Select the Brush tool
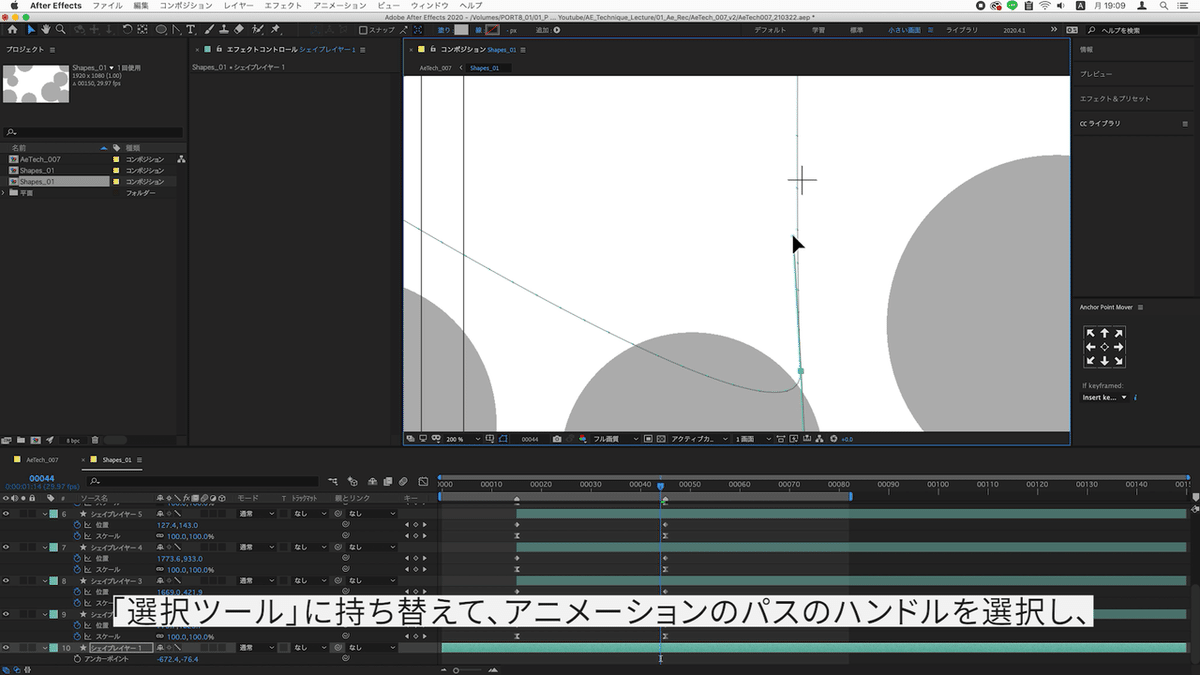 tap(208, 30)
